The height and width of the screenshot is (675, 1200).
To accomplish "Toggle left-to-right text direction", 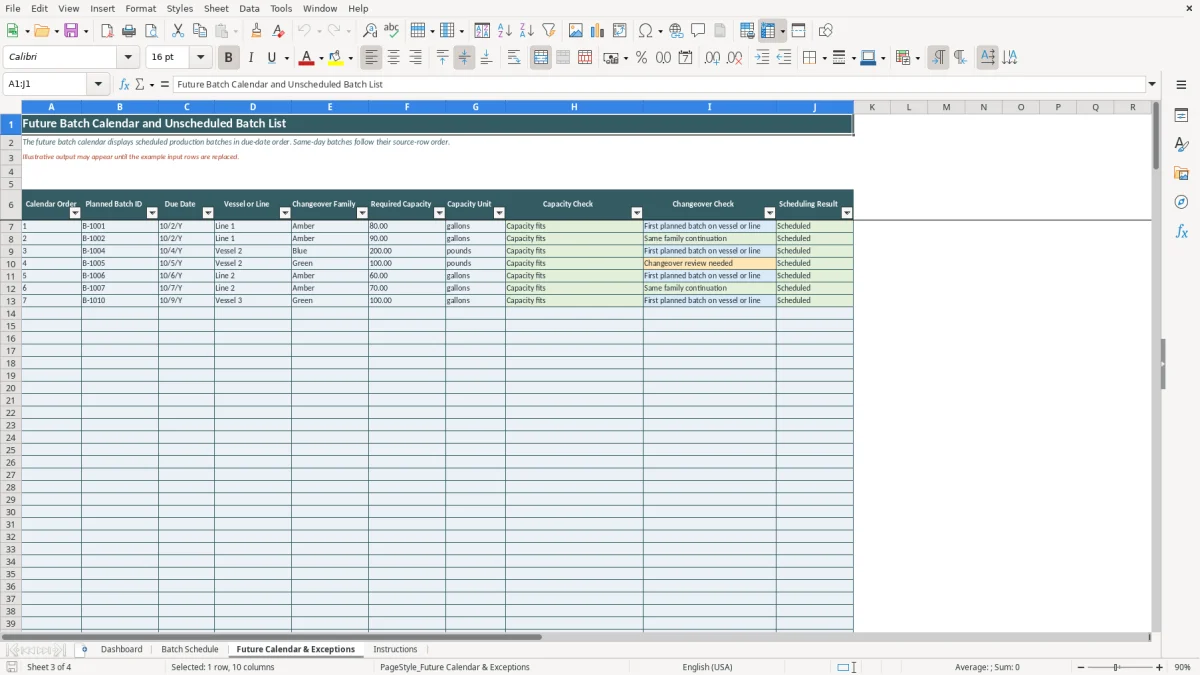I will (x=938, y=58).
